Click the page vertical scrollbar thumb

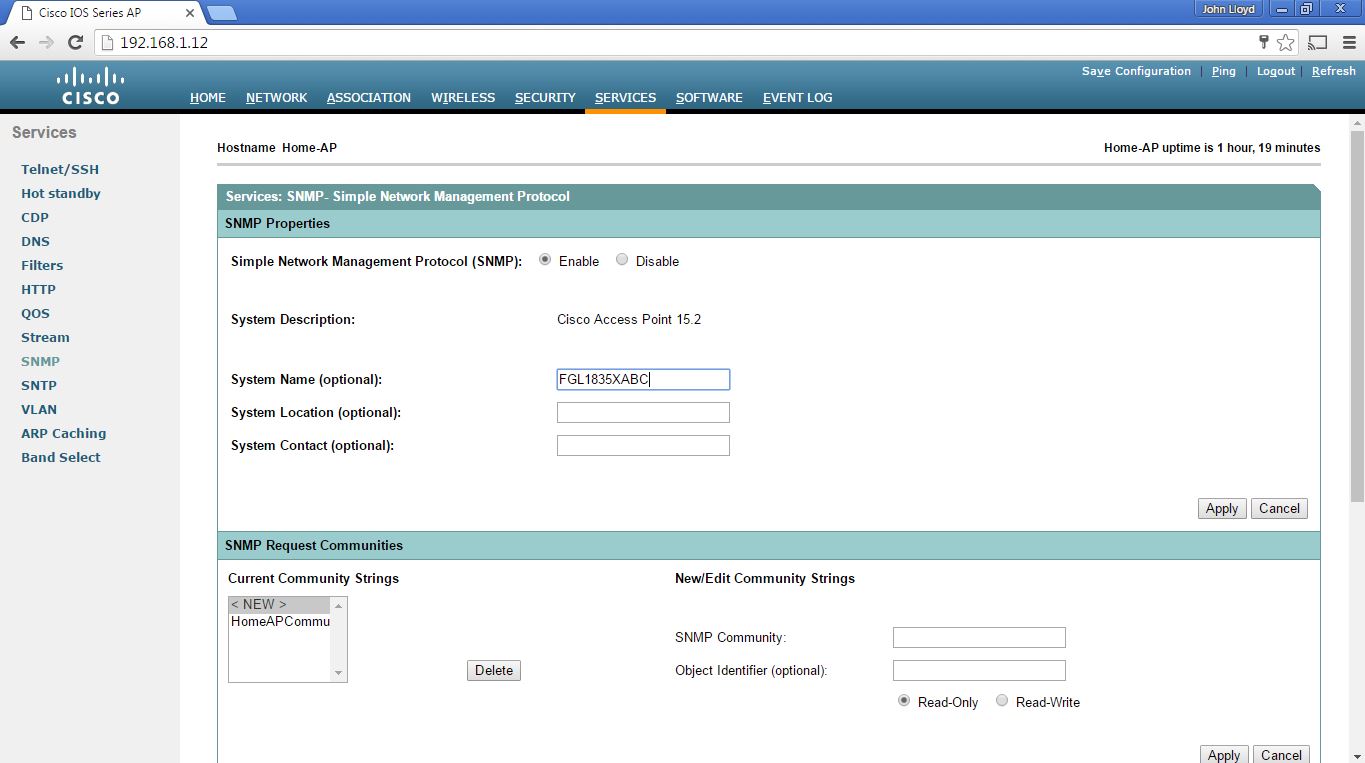(x=1357, y=315)
